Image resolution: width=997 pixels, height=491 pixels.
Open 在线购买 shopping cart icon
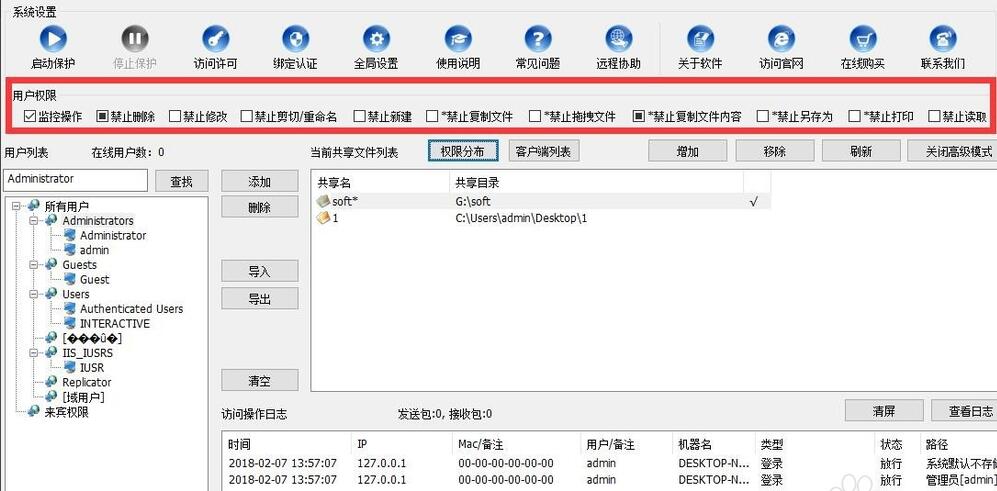coord(863,39)
